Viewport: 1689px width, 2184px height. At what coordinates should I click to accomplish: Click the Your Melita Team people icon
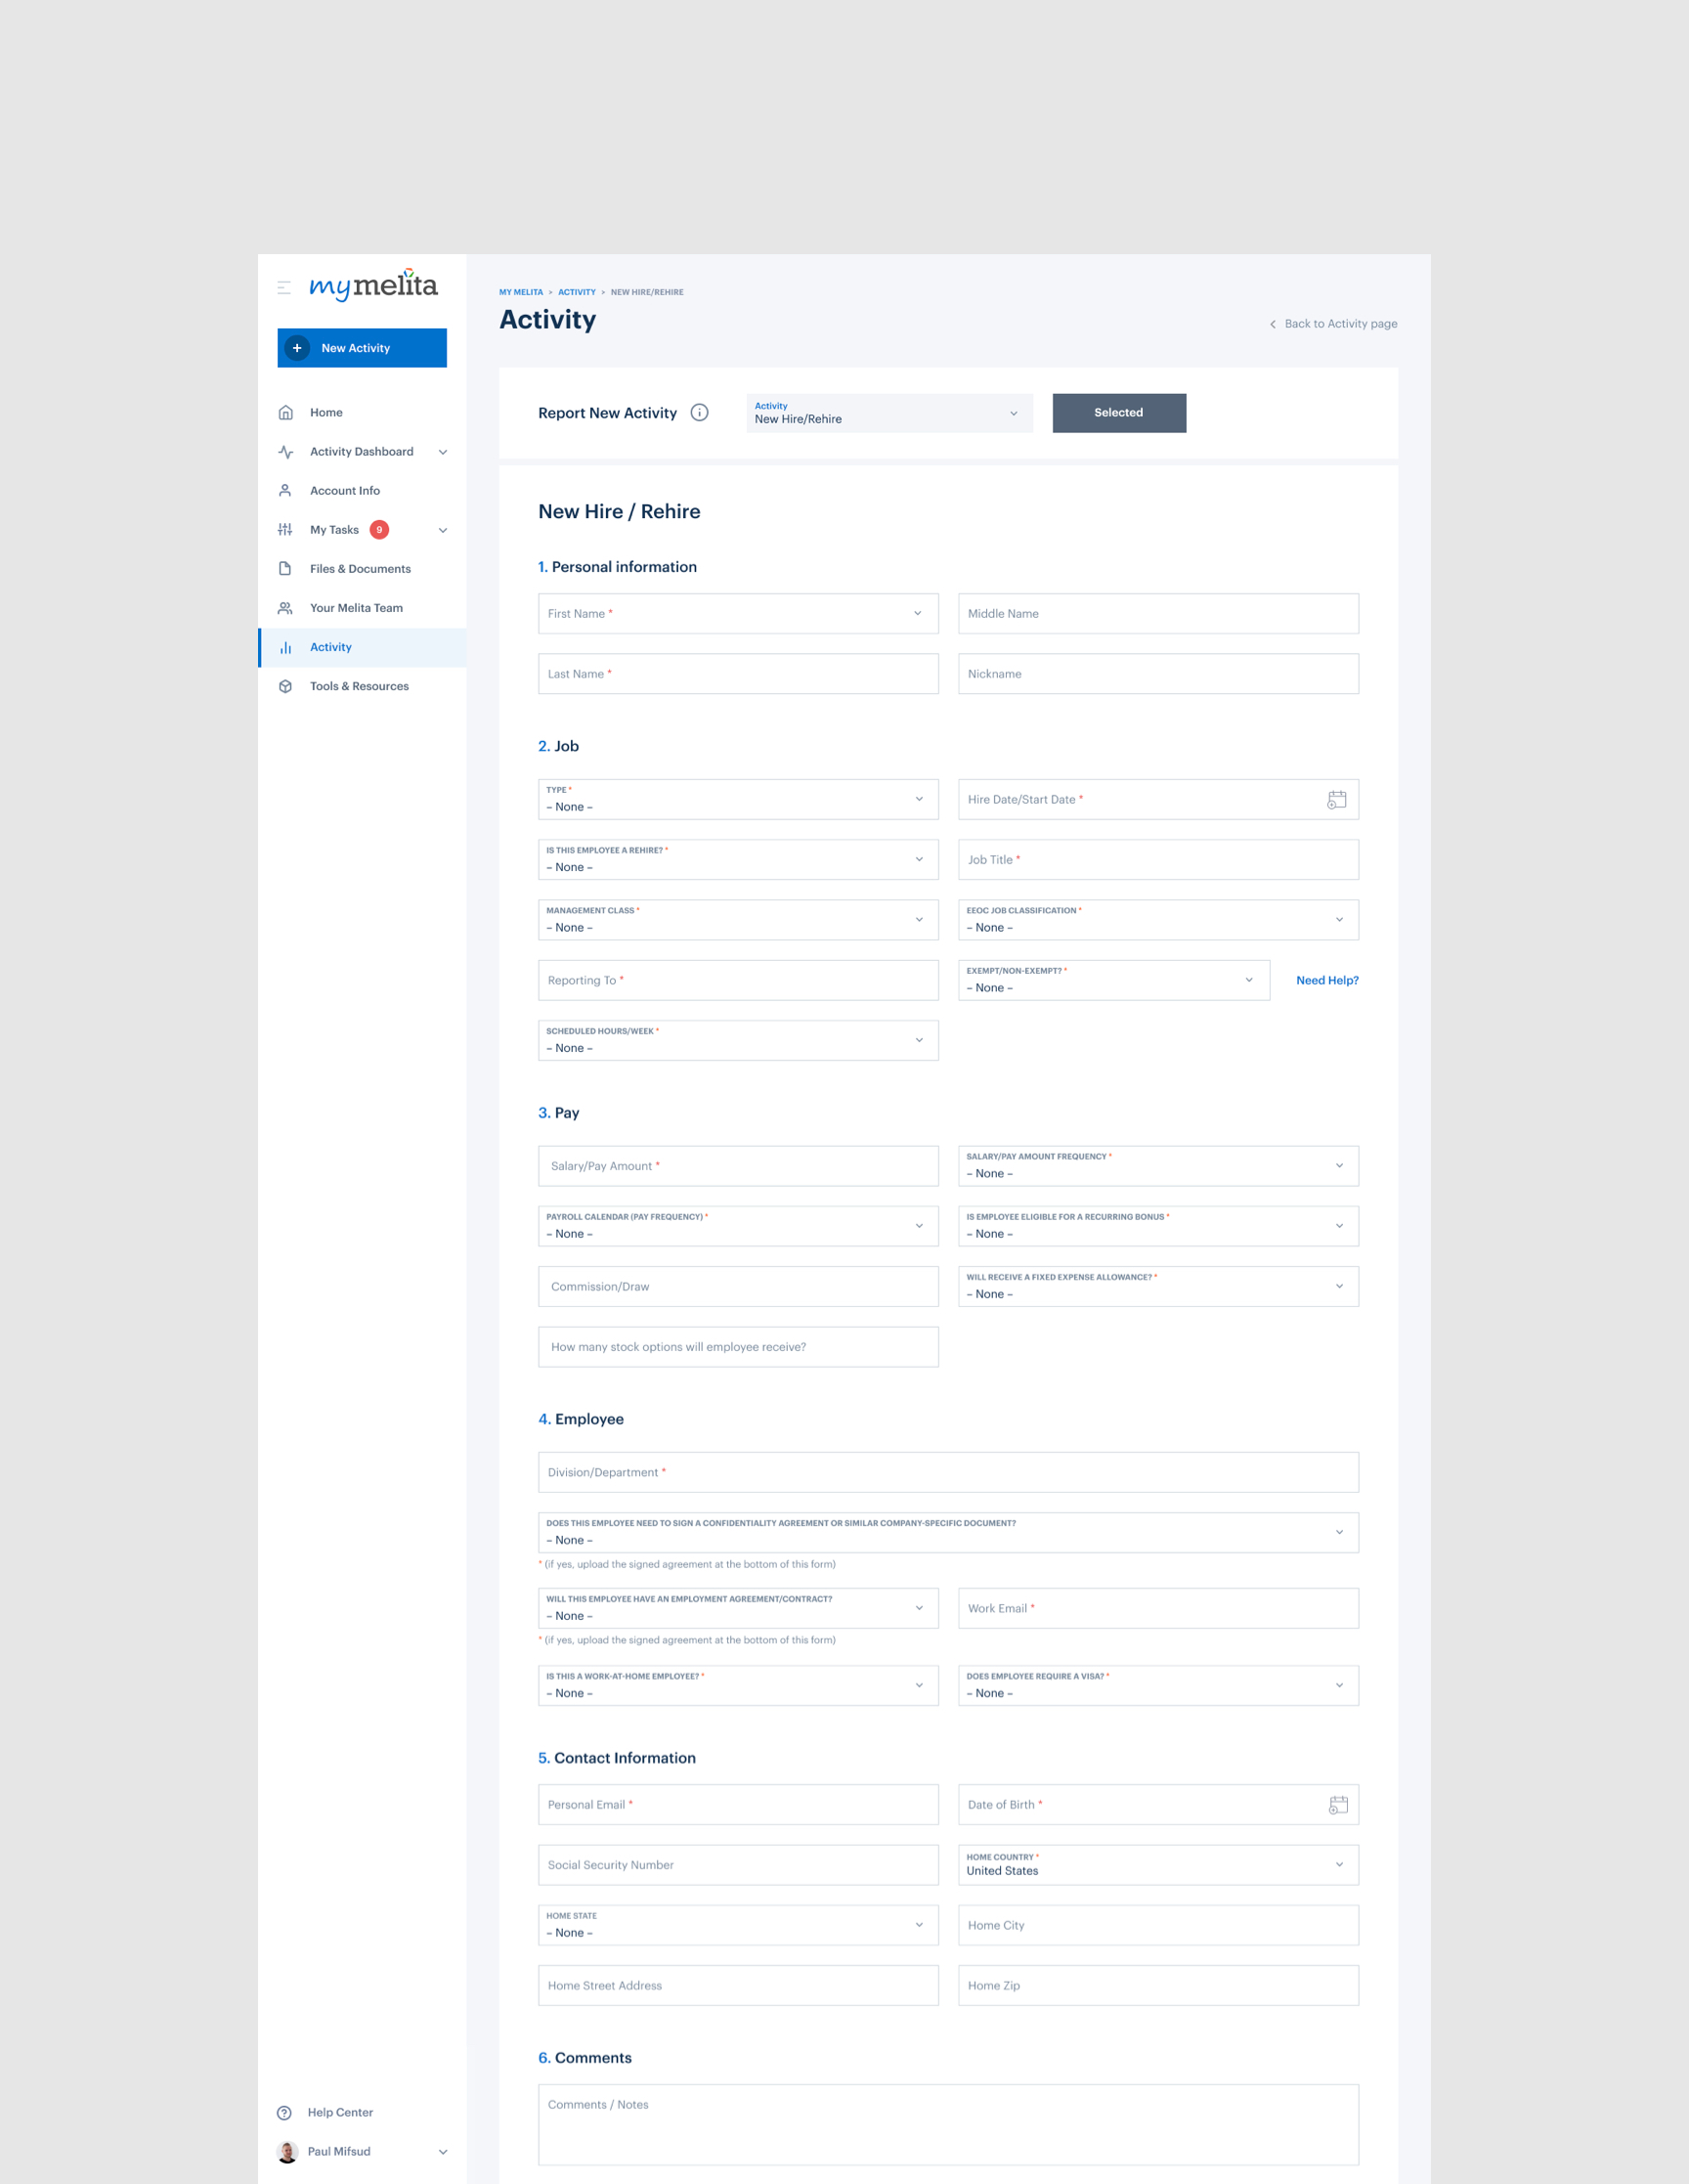coord(285,608)
